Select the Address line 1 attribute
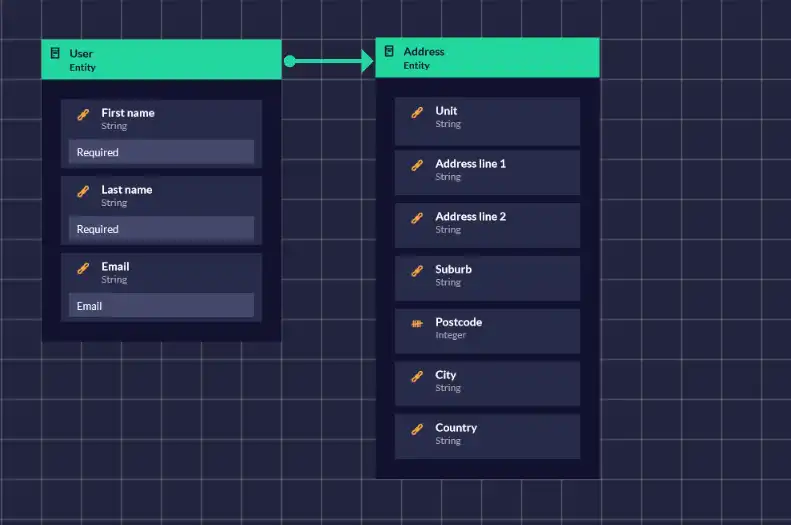 tap(487, 171)
